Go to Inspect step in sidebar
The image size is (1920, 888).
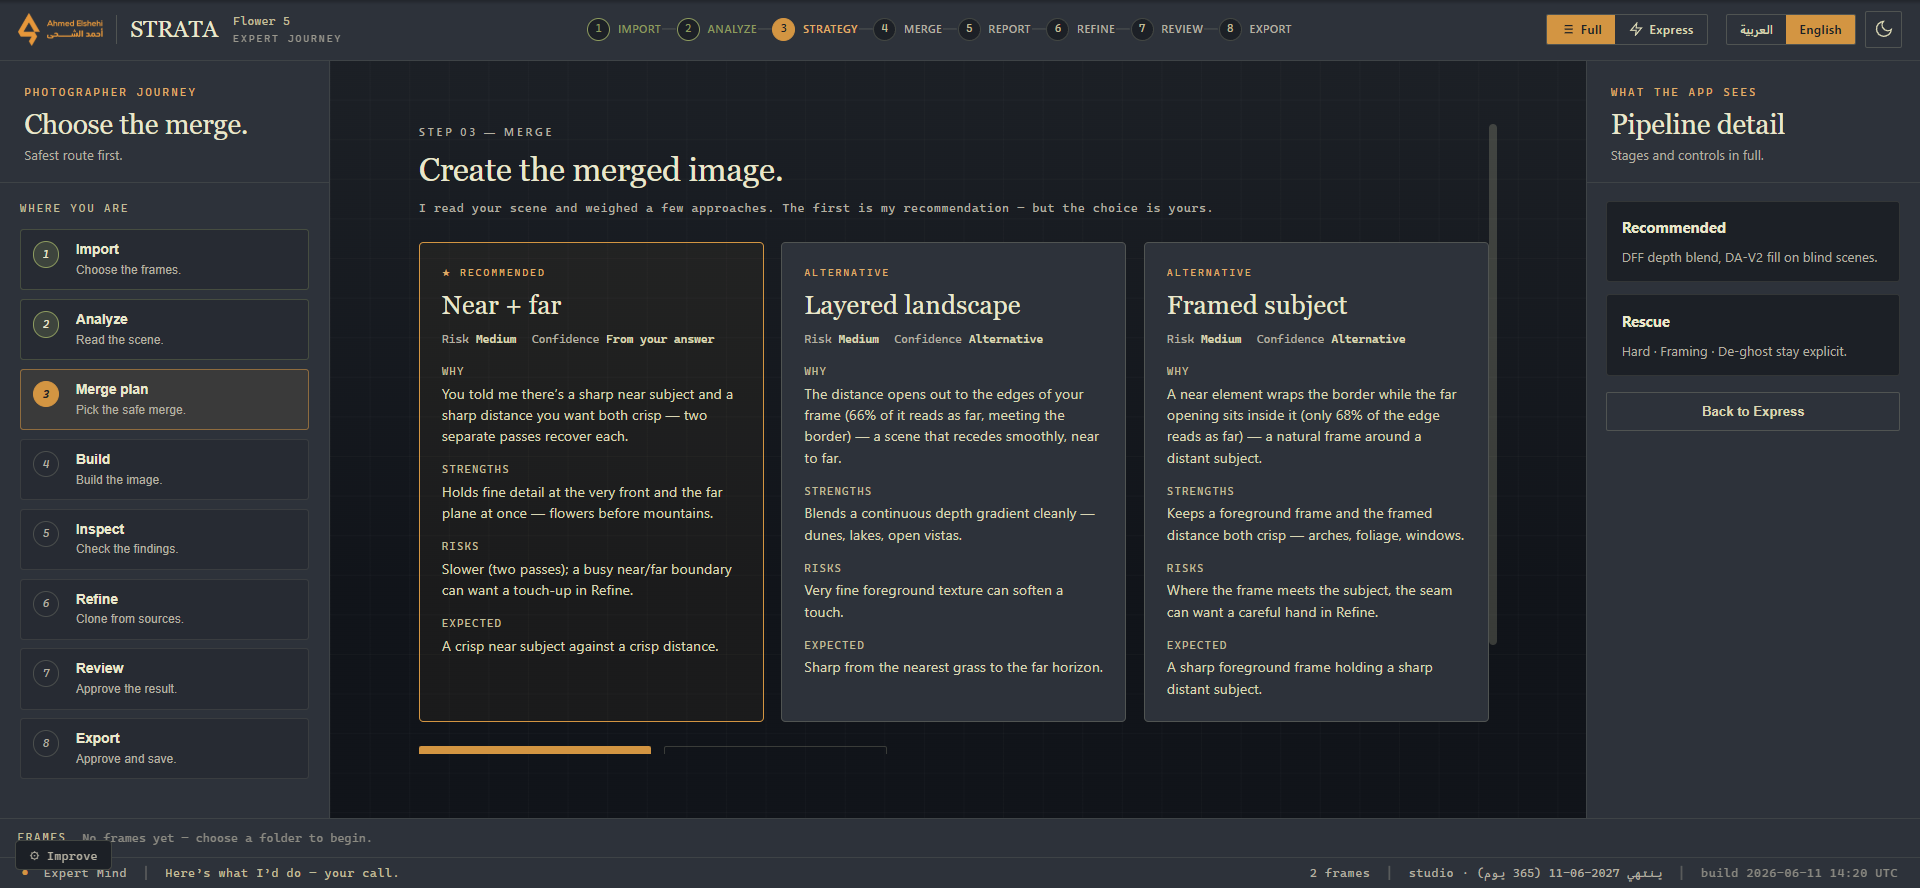tap(164, 540)
